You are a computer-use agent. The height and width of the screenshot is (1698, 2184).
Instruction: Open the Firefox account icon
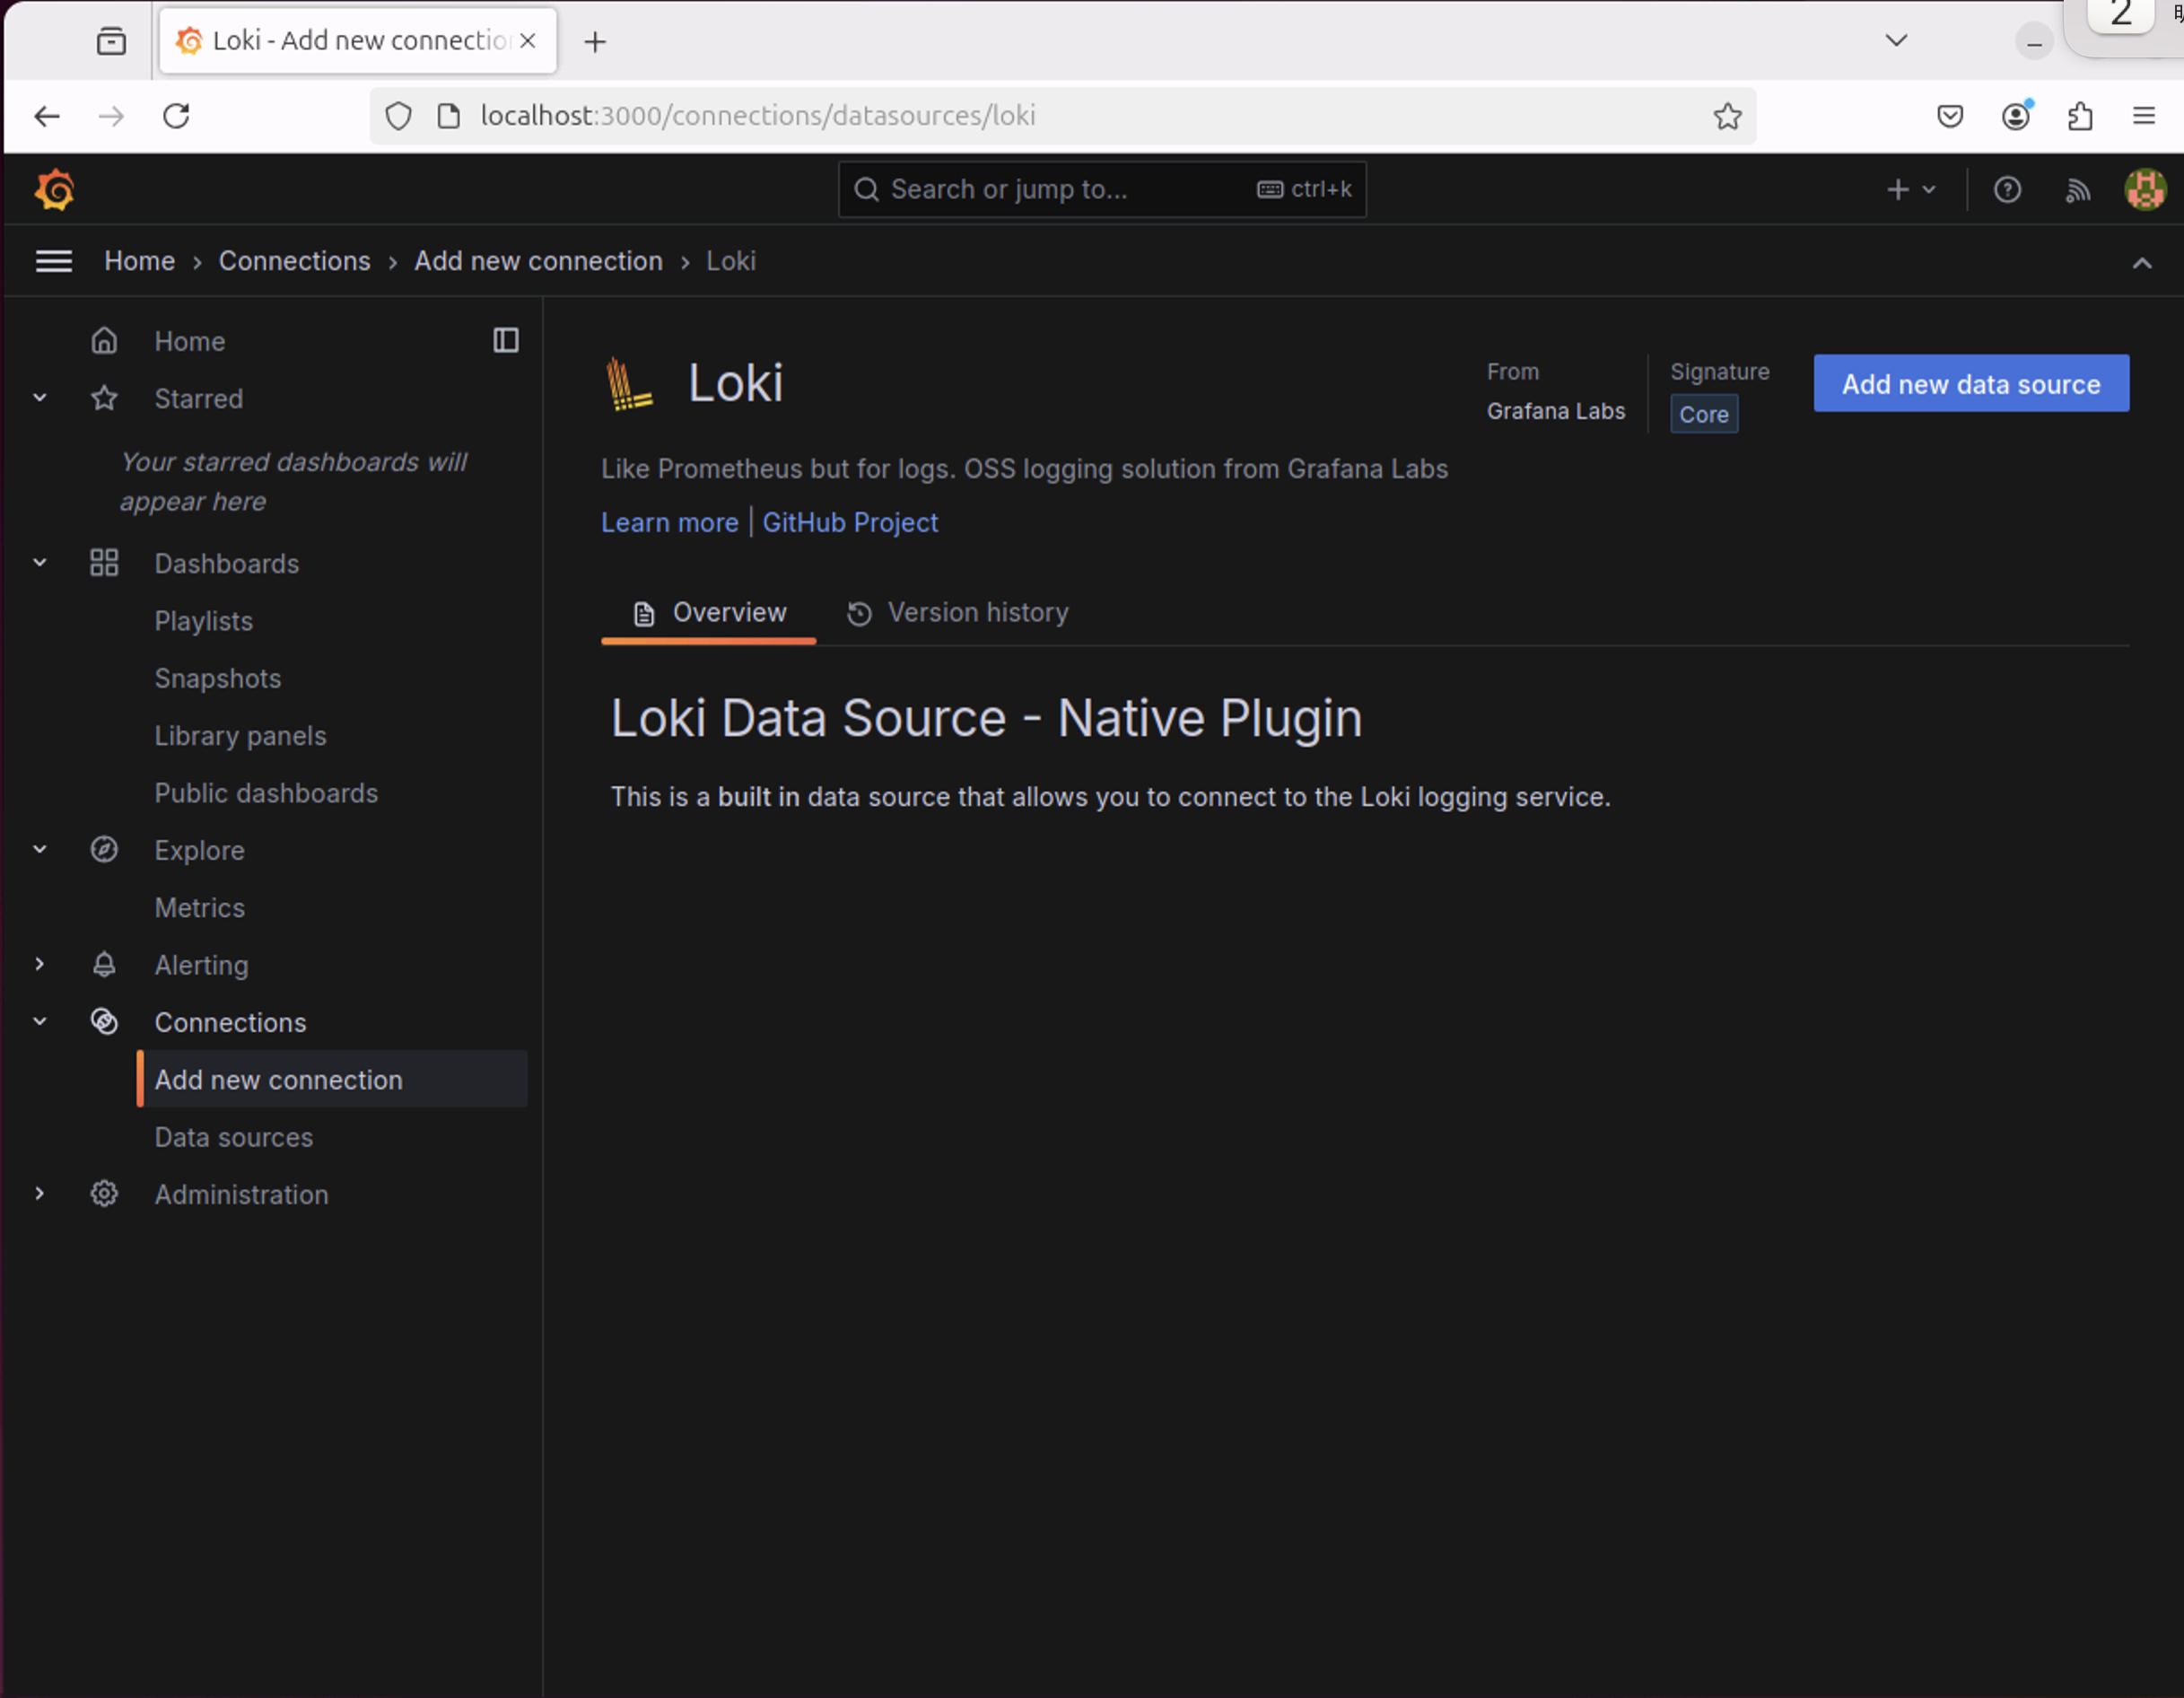(x=2015, y=116)
